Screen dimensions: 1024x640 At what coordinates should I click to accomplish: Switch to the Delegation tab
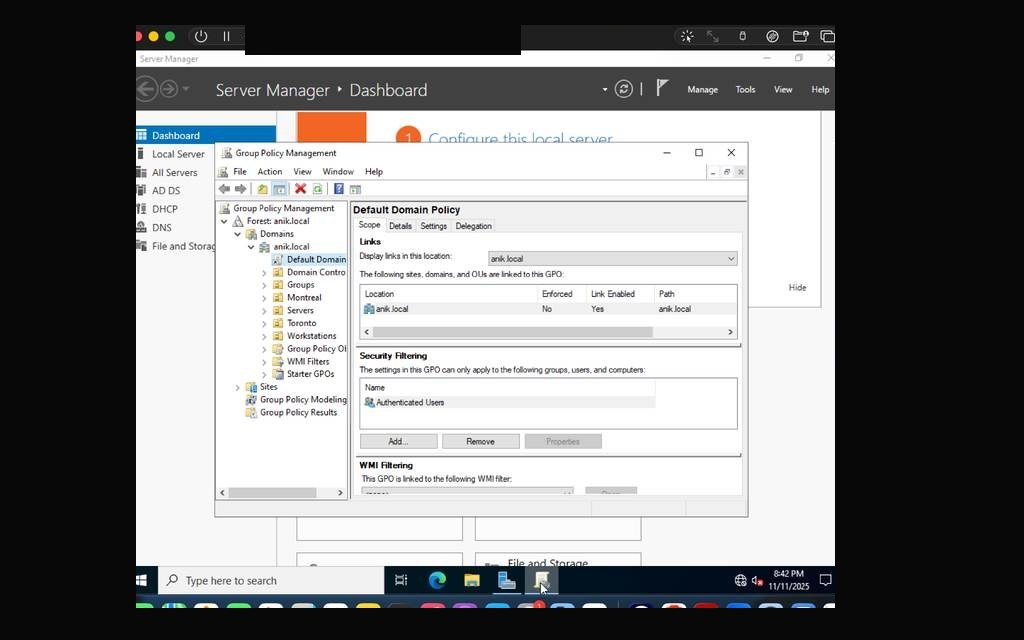(x=473, y=226)
